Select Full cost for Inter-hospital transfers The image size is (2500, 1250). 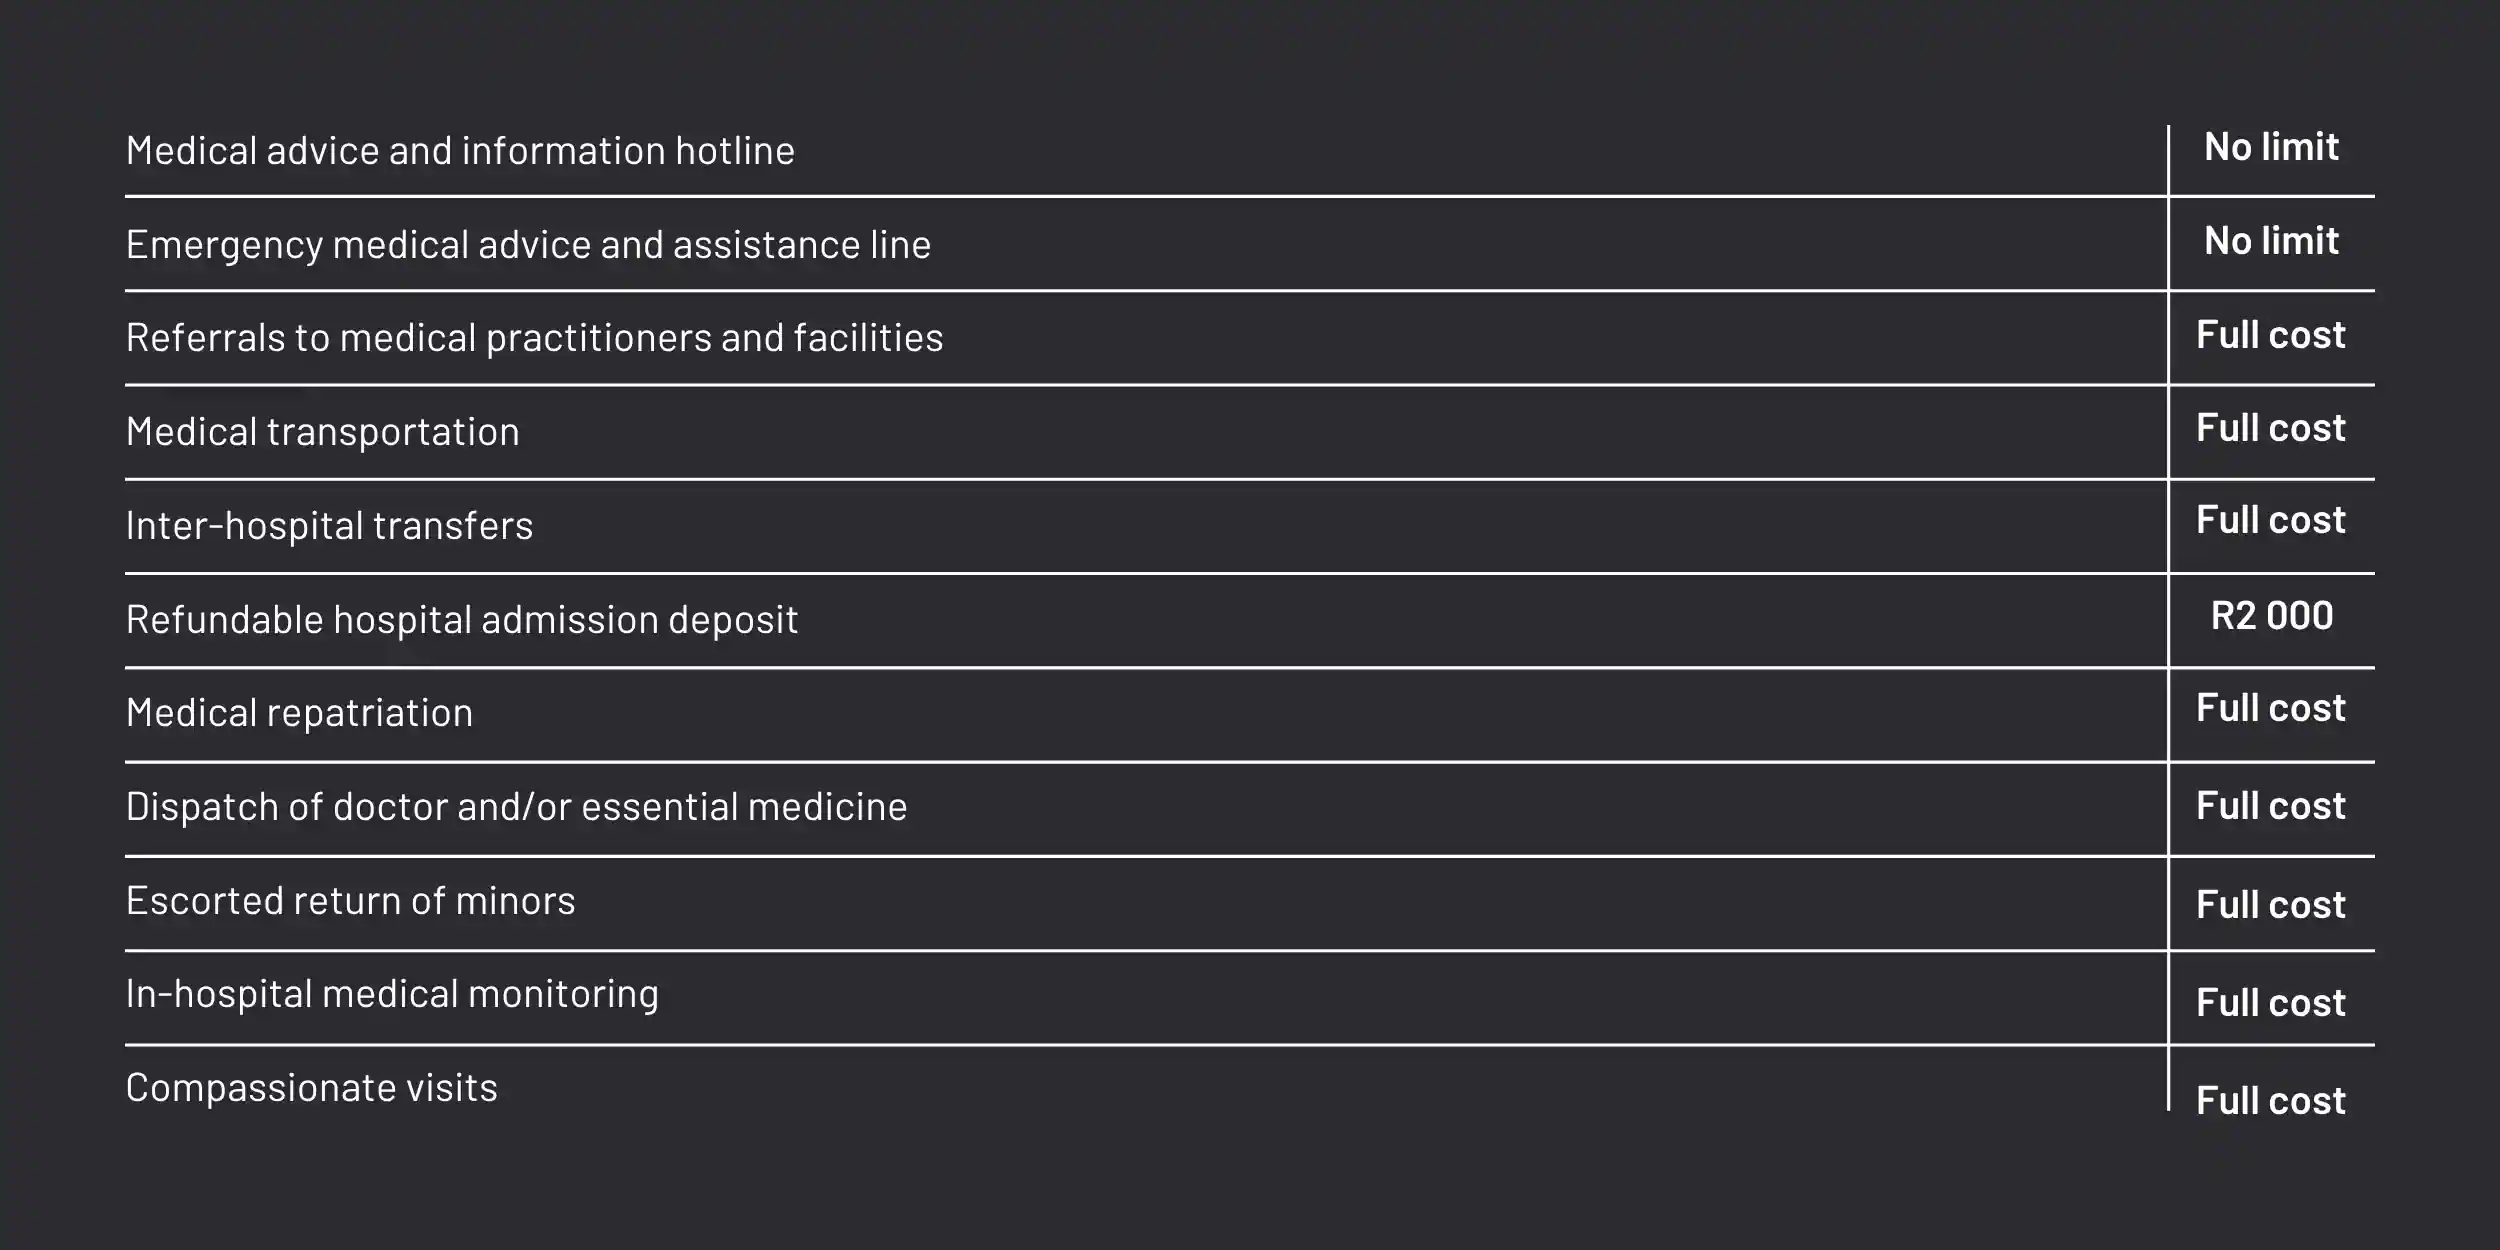coord(2270,520)
